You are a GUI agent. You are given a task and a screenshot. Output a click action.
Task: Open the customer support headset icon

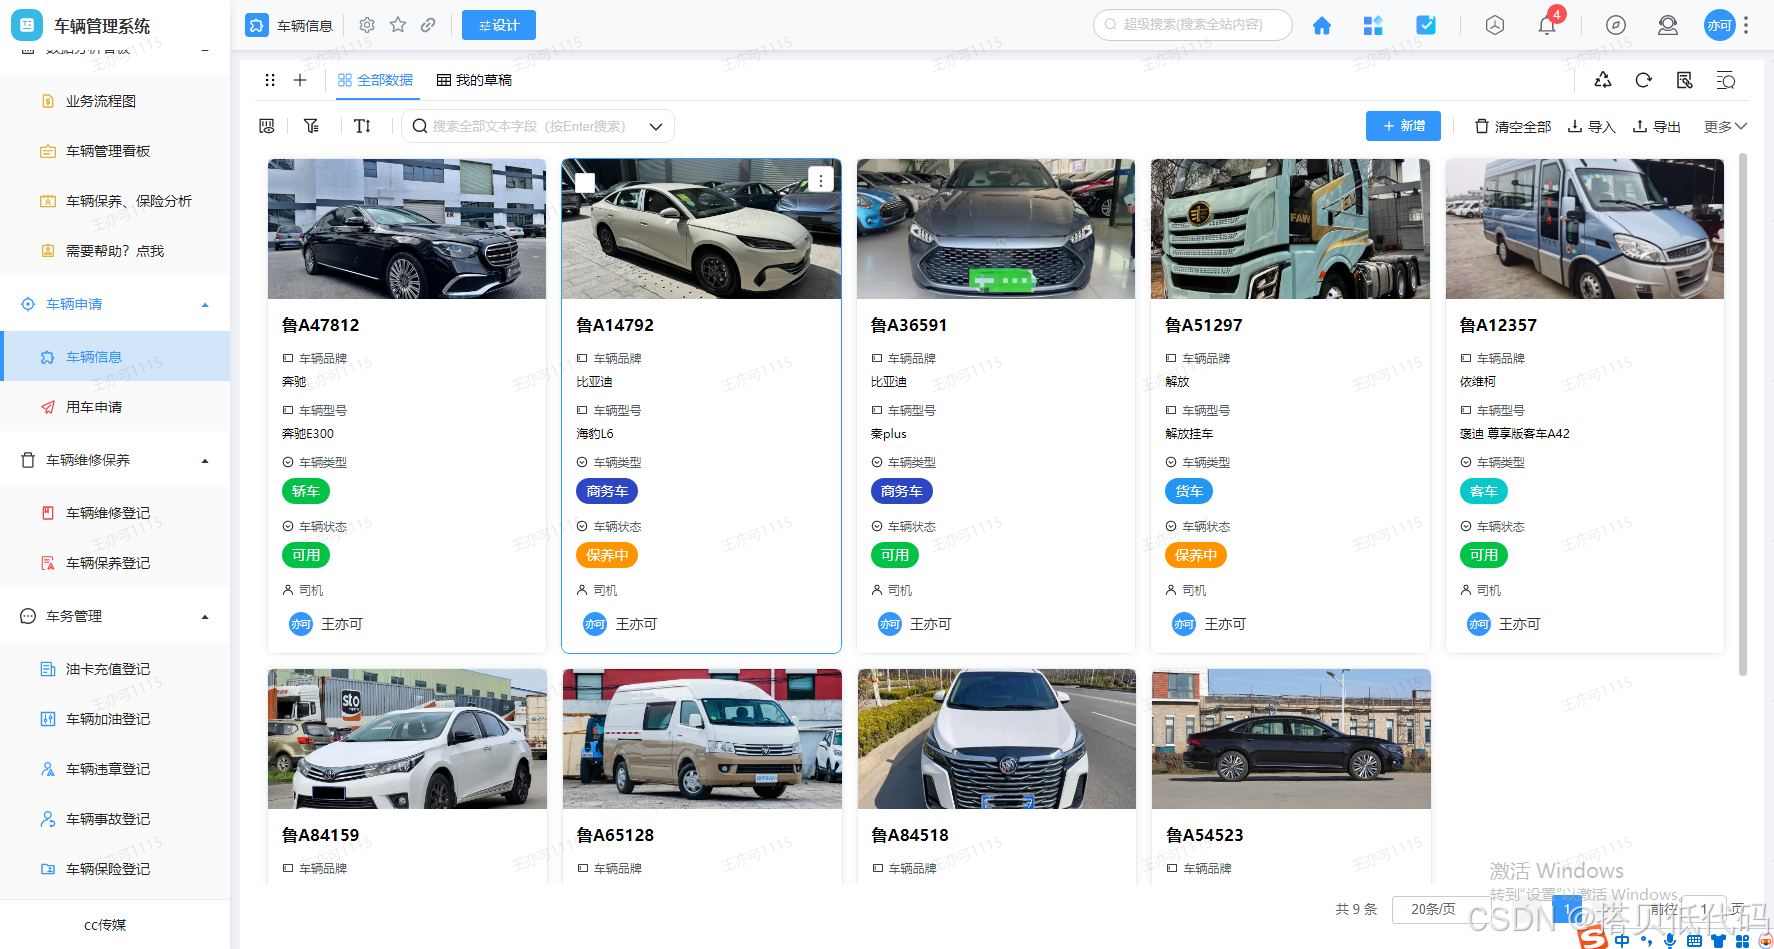1668,25
